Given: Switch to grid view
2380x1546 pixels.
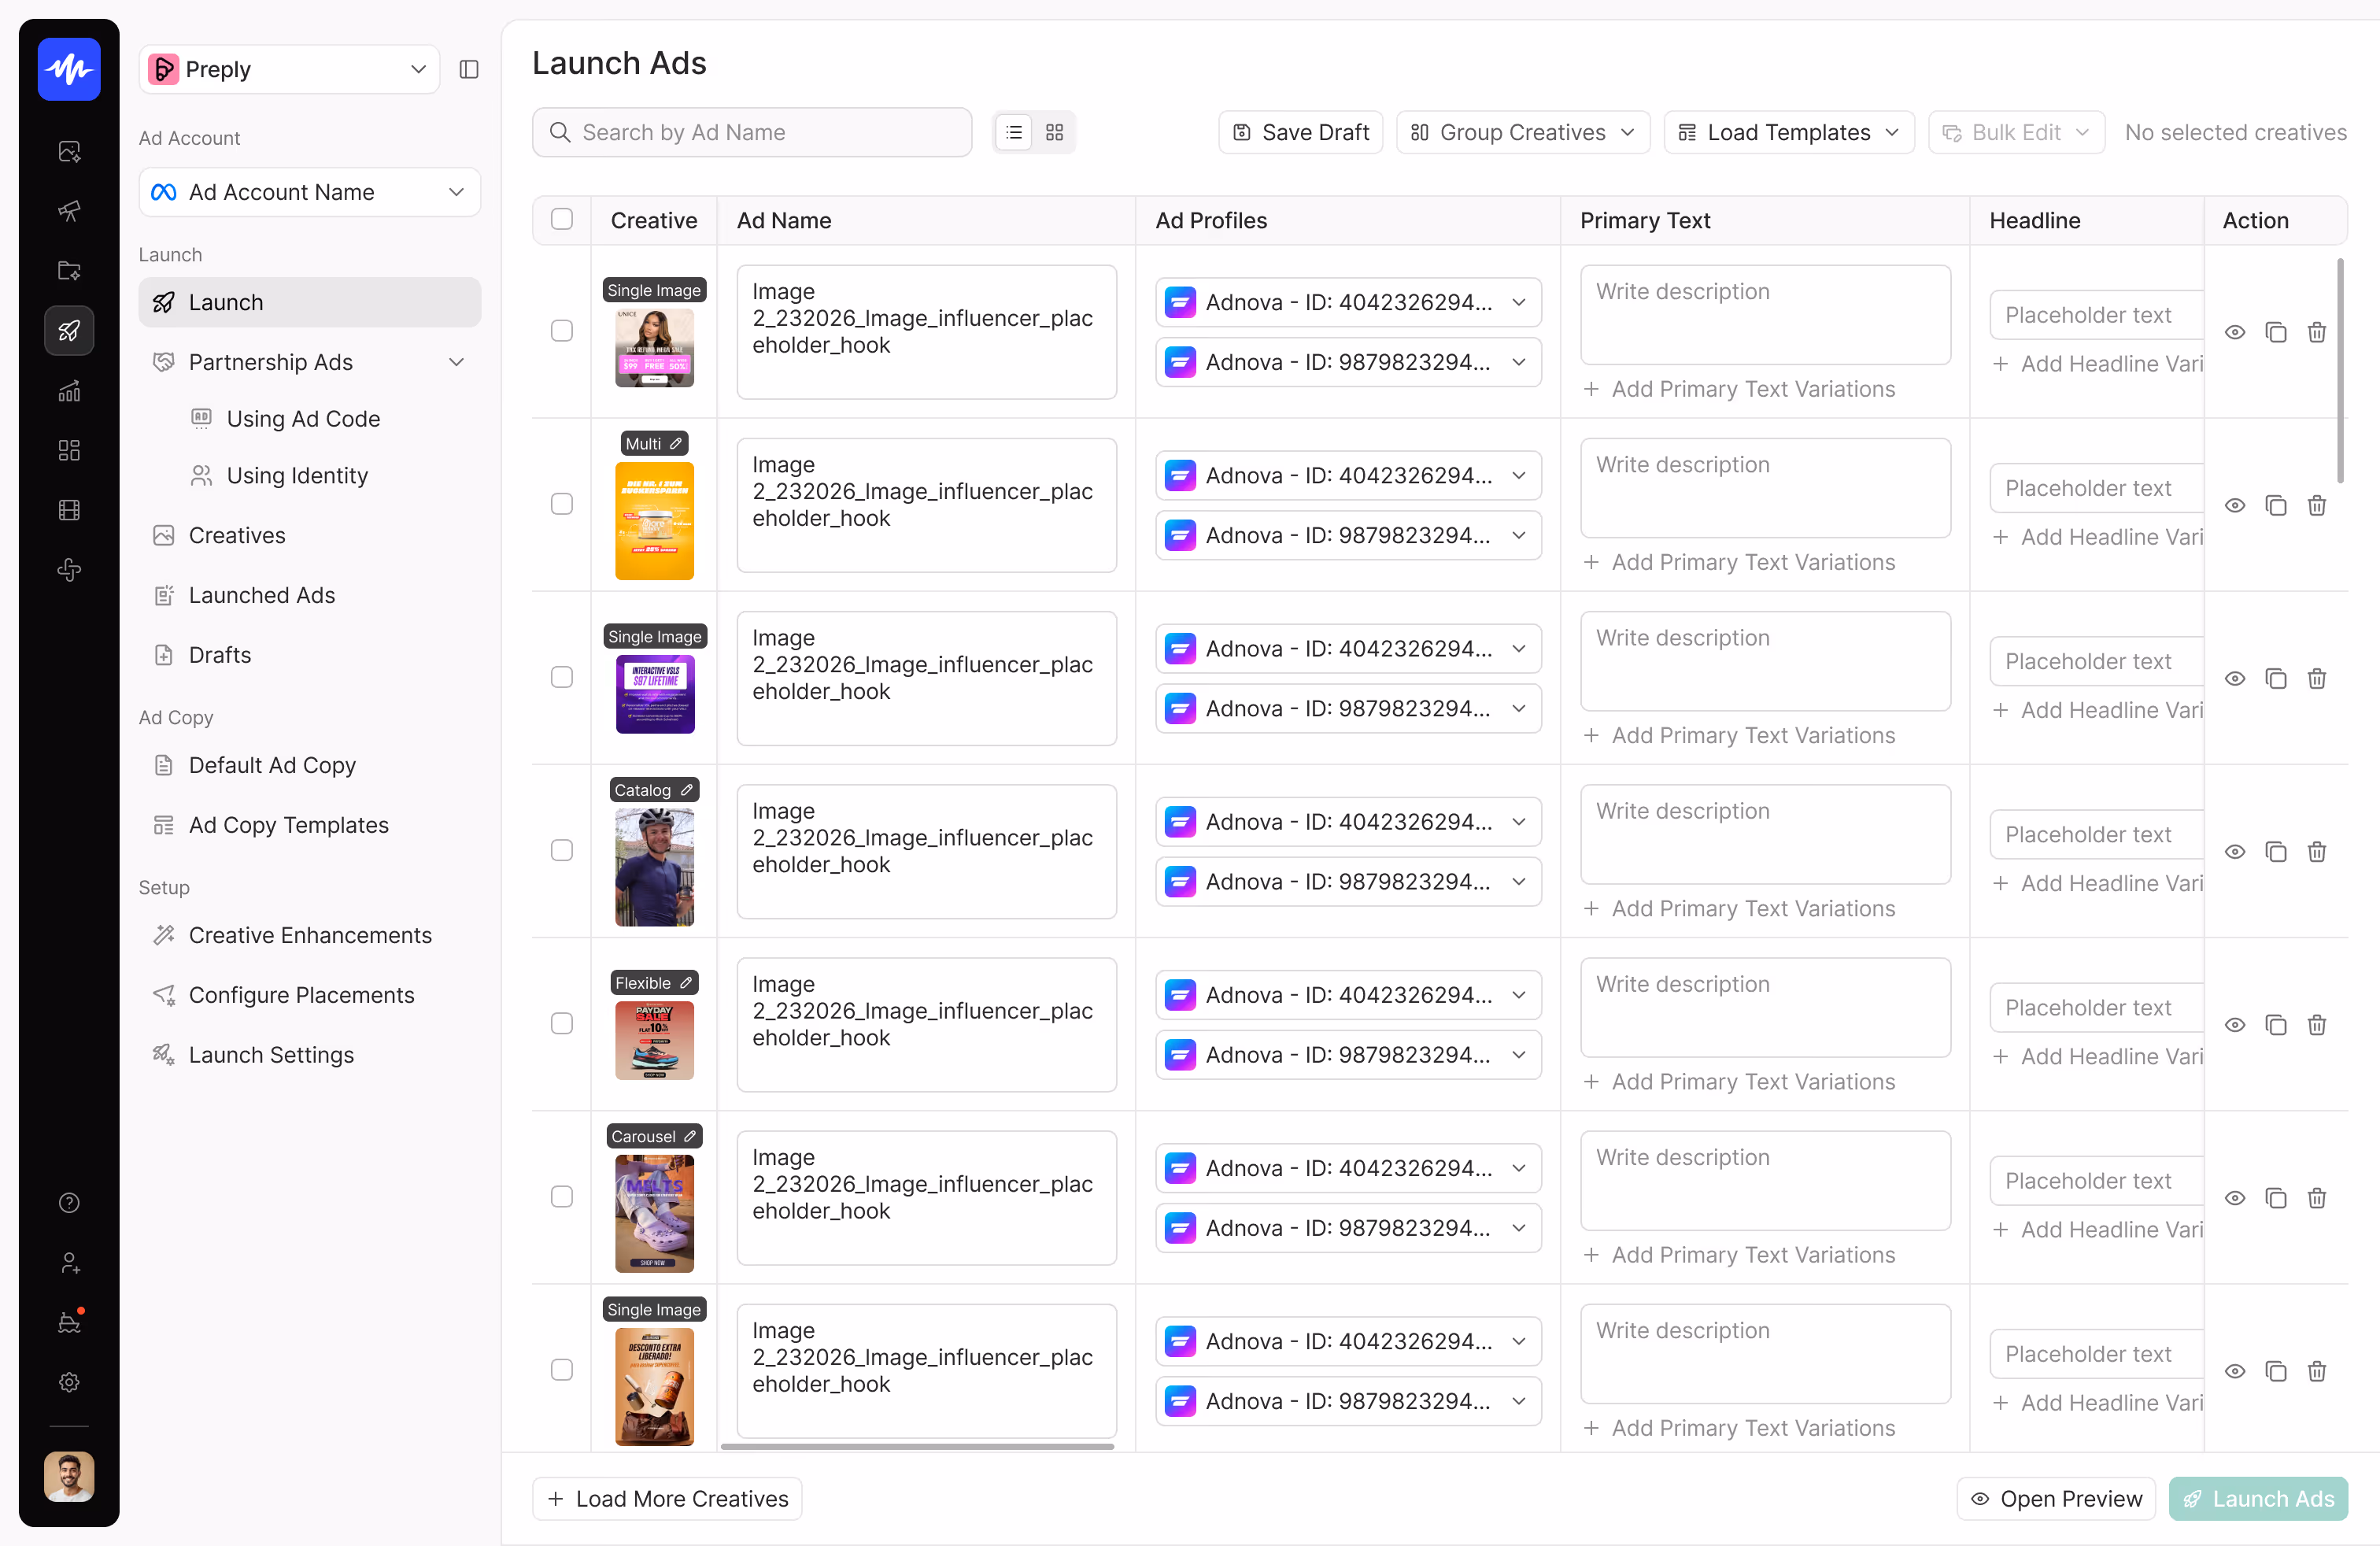Looking at the screenshot, I should click(x=1054, y=132).
